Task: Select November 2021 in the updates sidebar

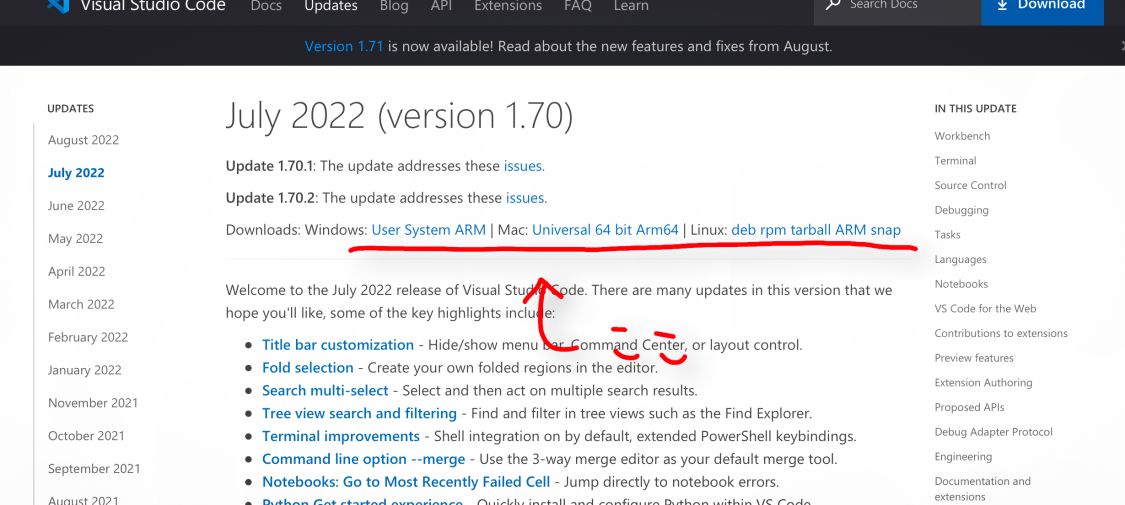Action: [93, 403]
